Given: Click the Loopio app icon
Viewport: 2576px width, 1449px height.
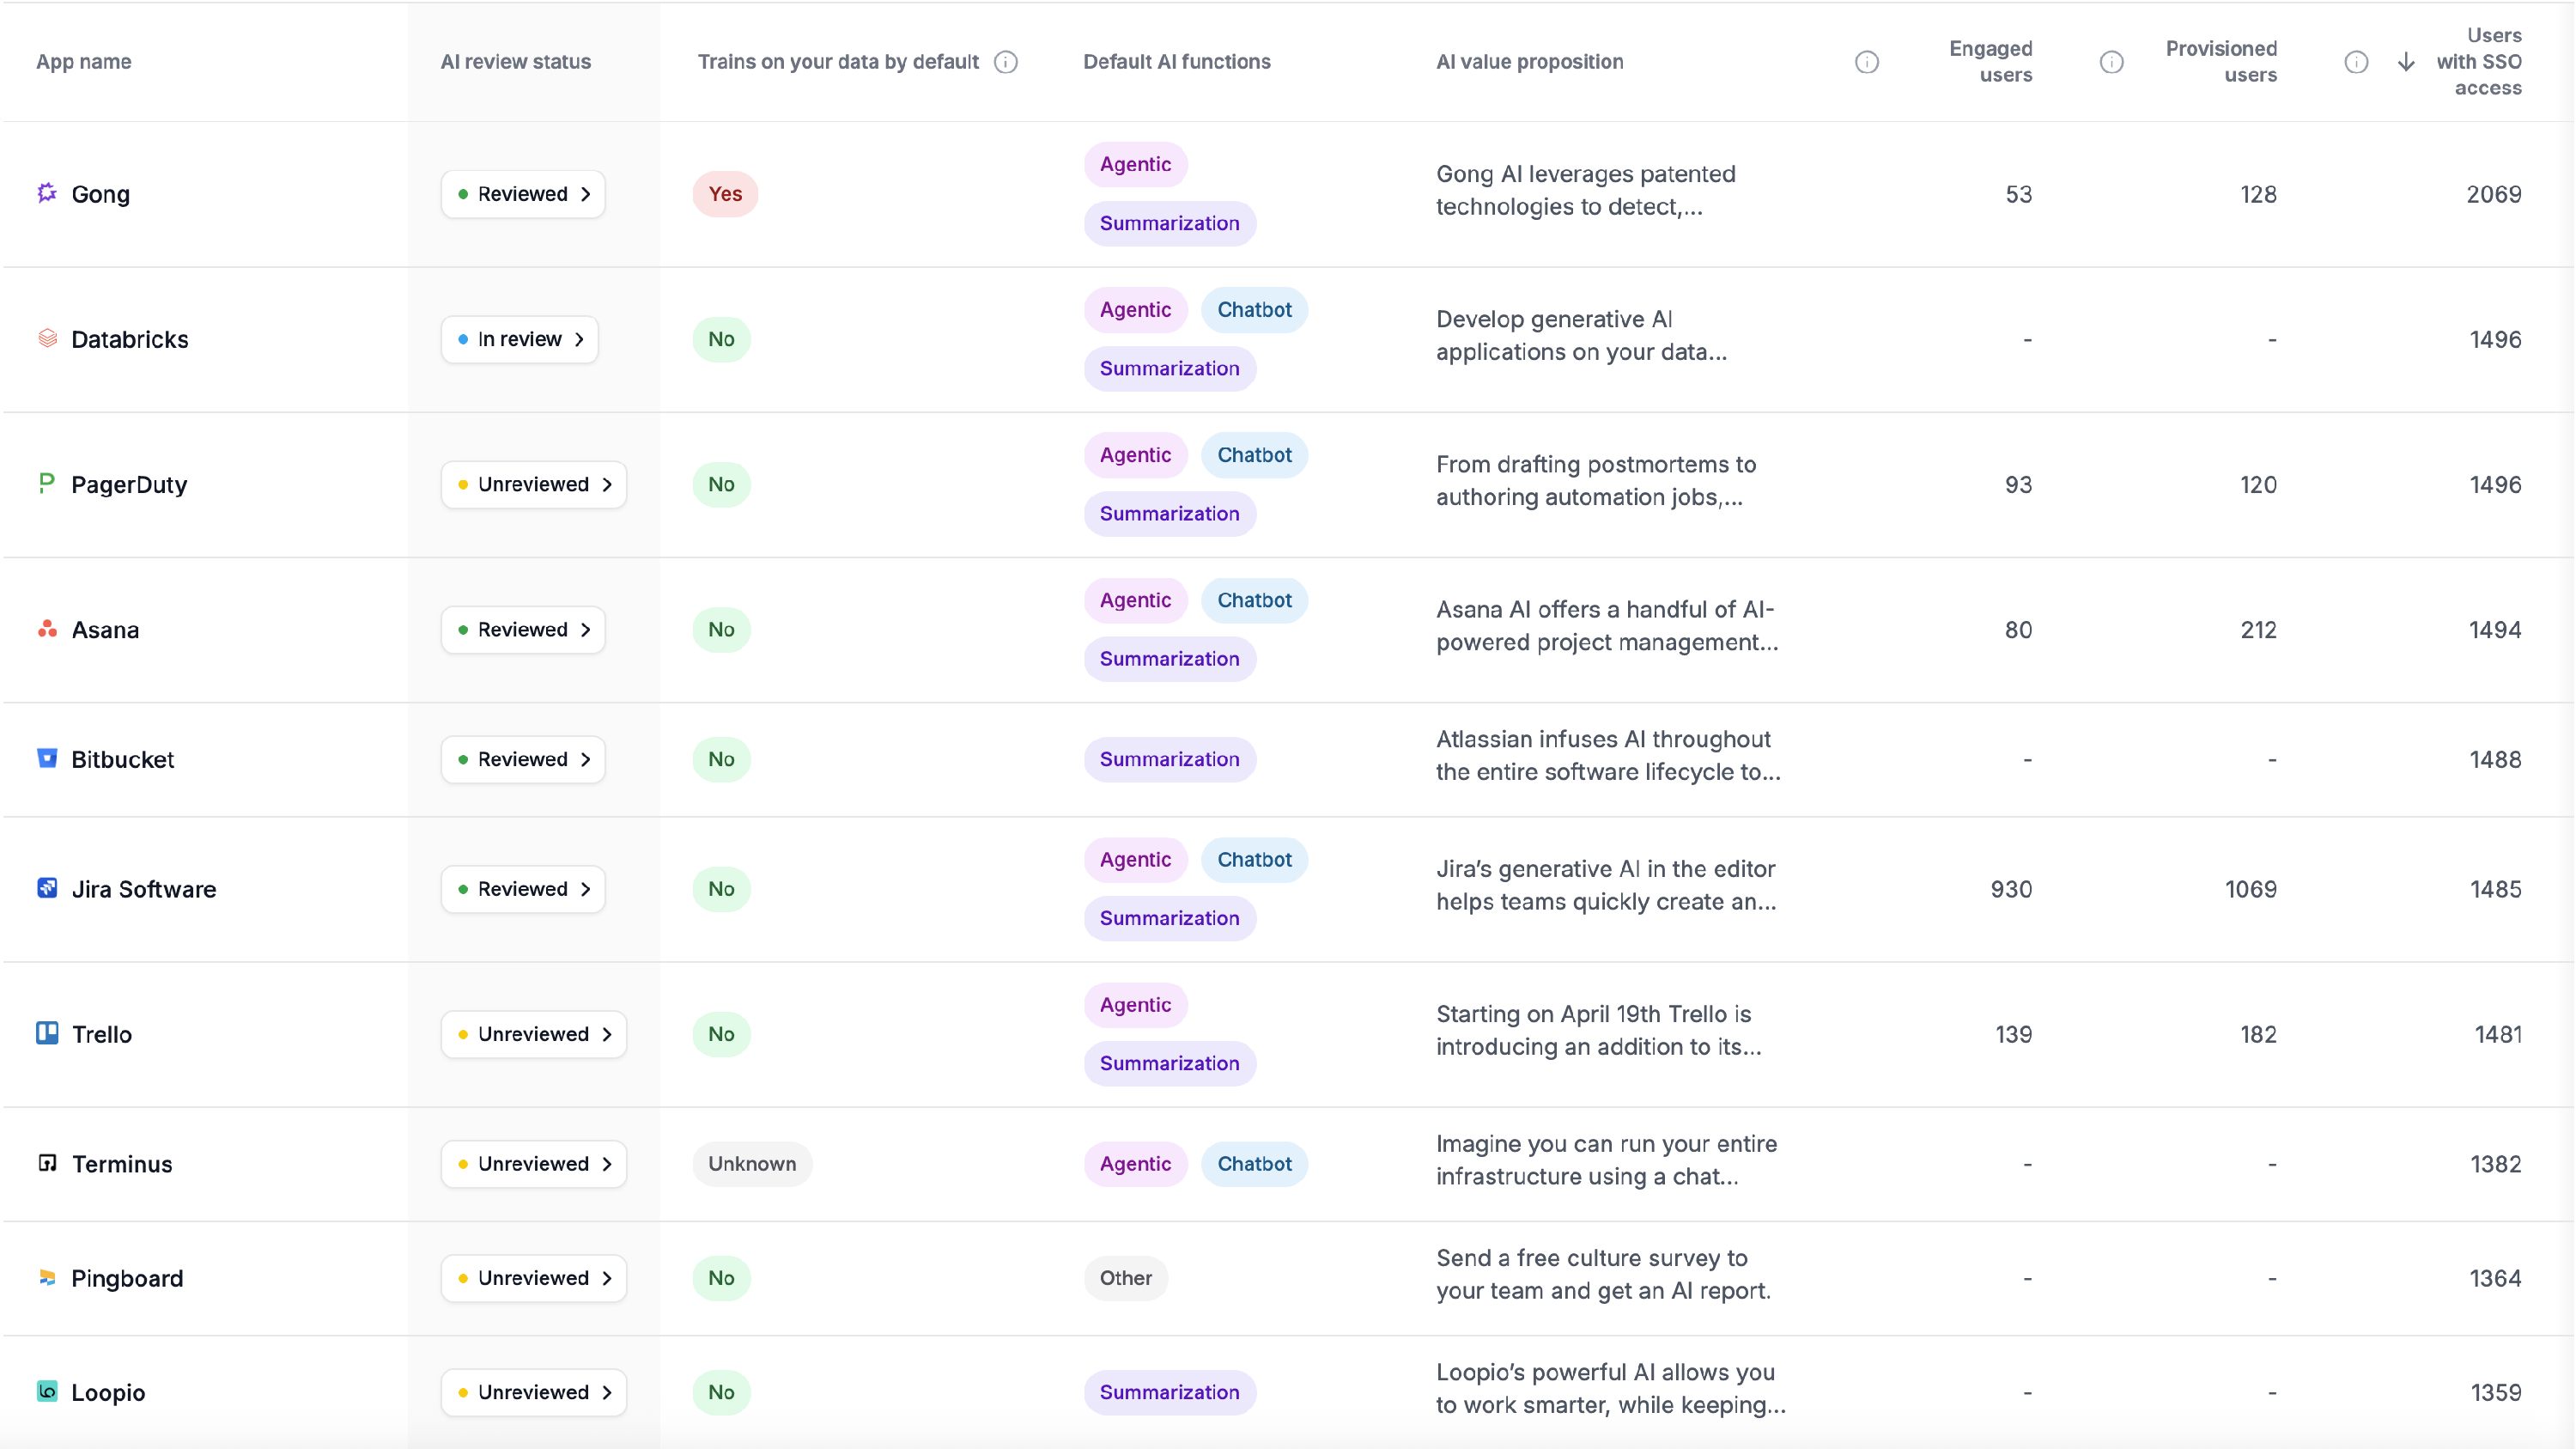Looking at the screenshot, I should (46, 1391).
